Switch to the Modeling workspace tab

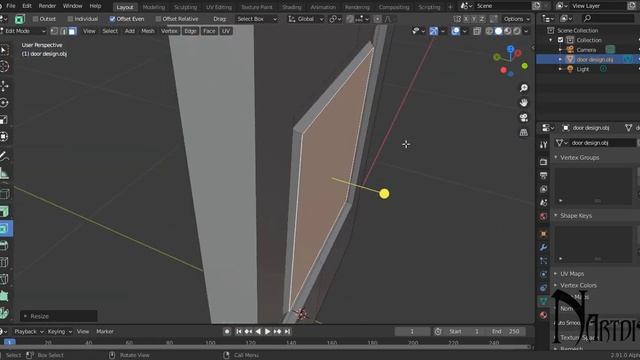coord(154,7)
